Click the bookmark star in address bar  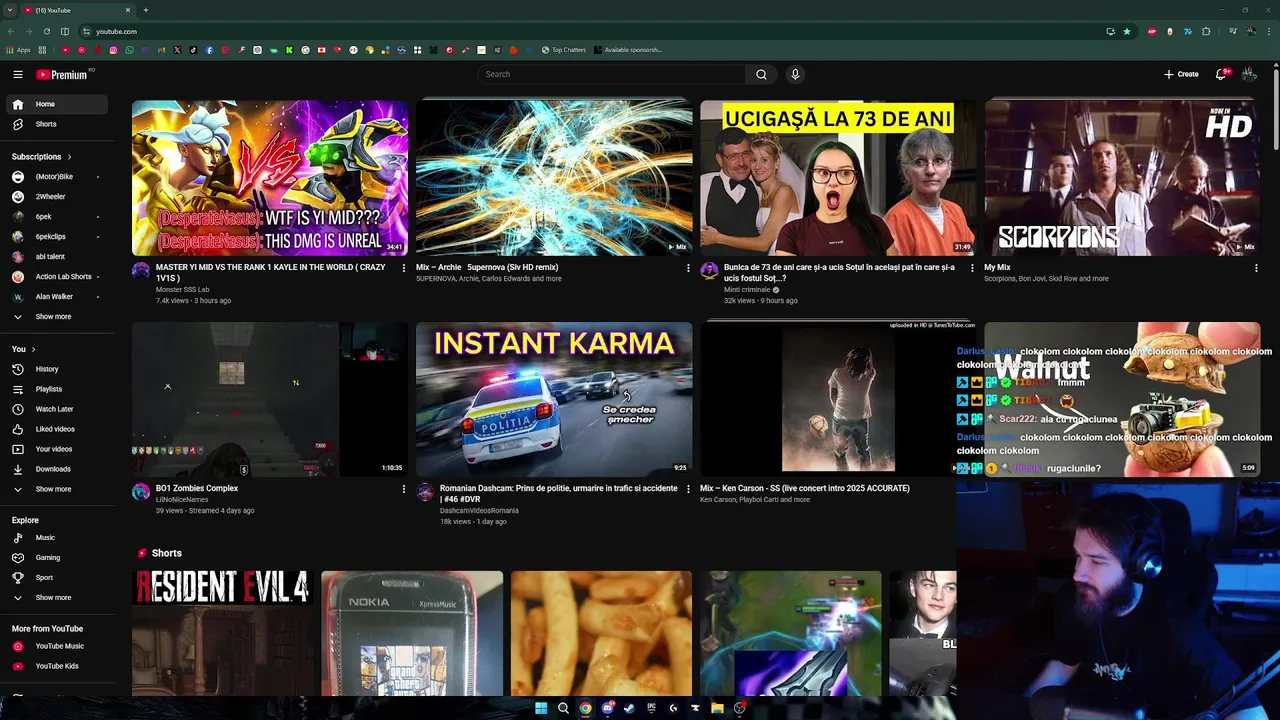1127,31
